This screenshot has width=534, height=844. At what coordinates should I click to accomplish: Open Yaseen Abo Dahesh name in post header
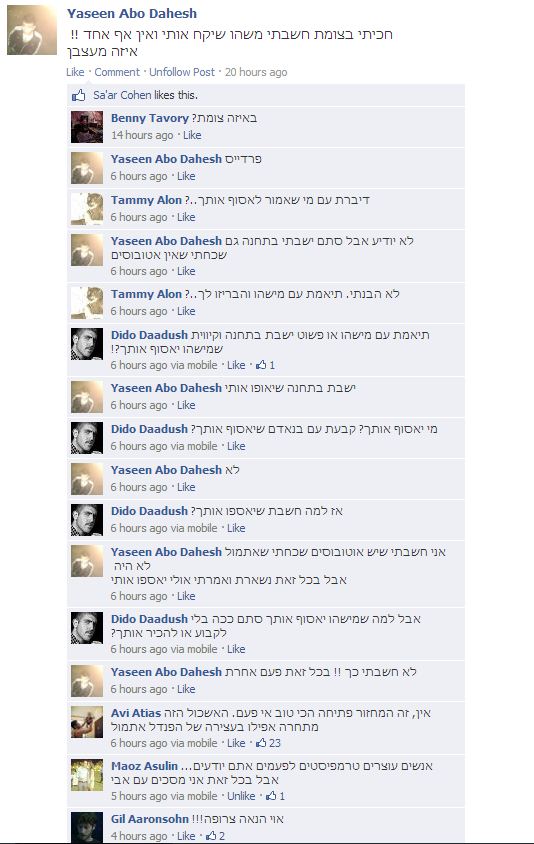click(x=132, y=13)
